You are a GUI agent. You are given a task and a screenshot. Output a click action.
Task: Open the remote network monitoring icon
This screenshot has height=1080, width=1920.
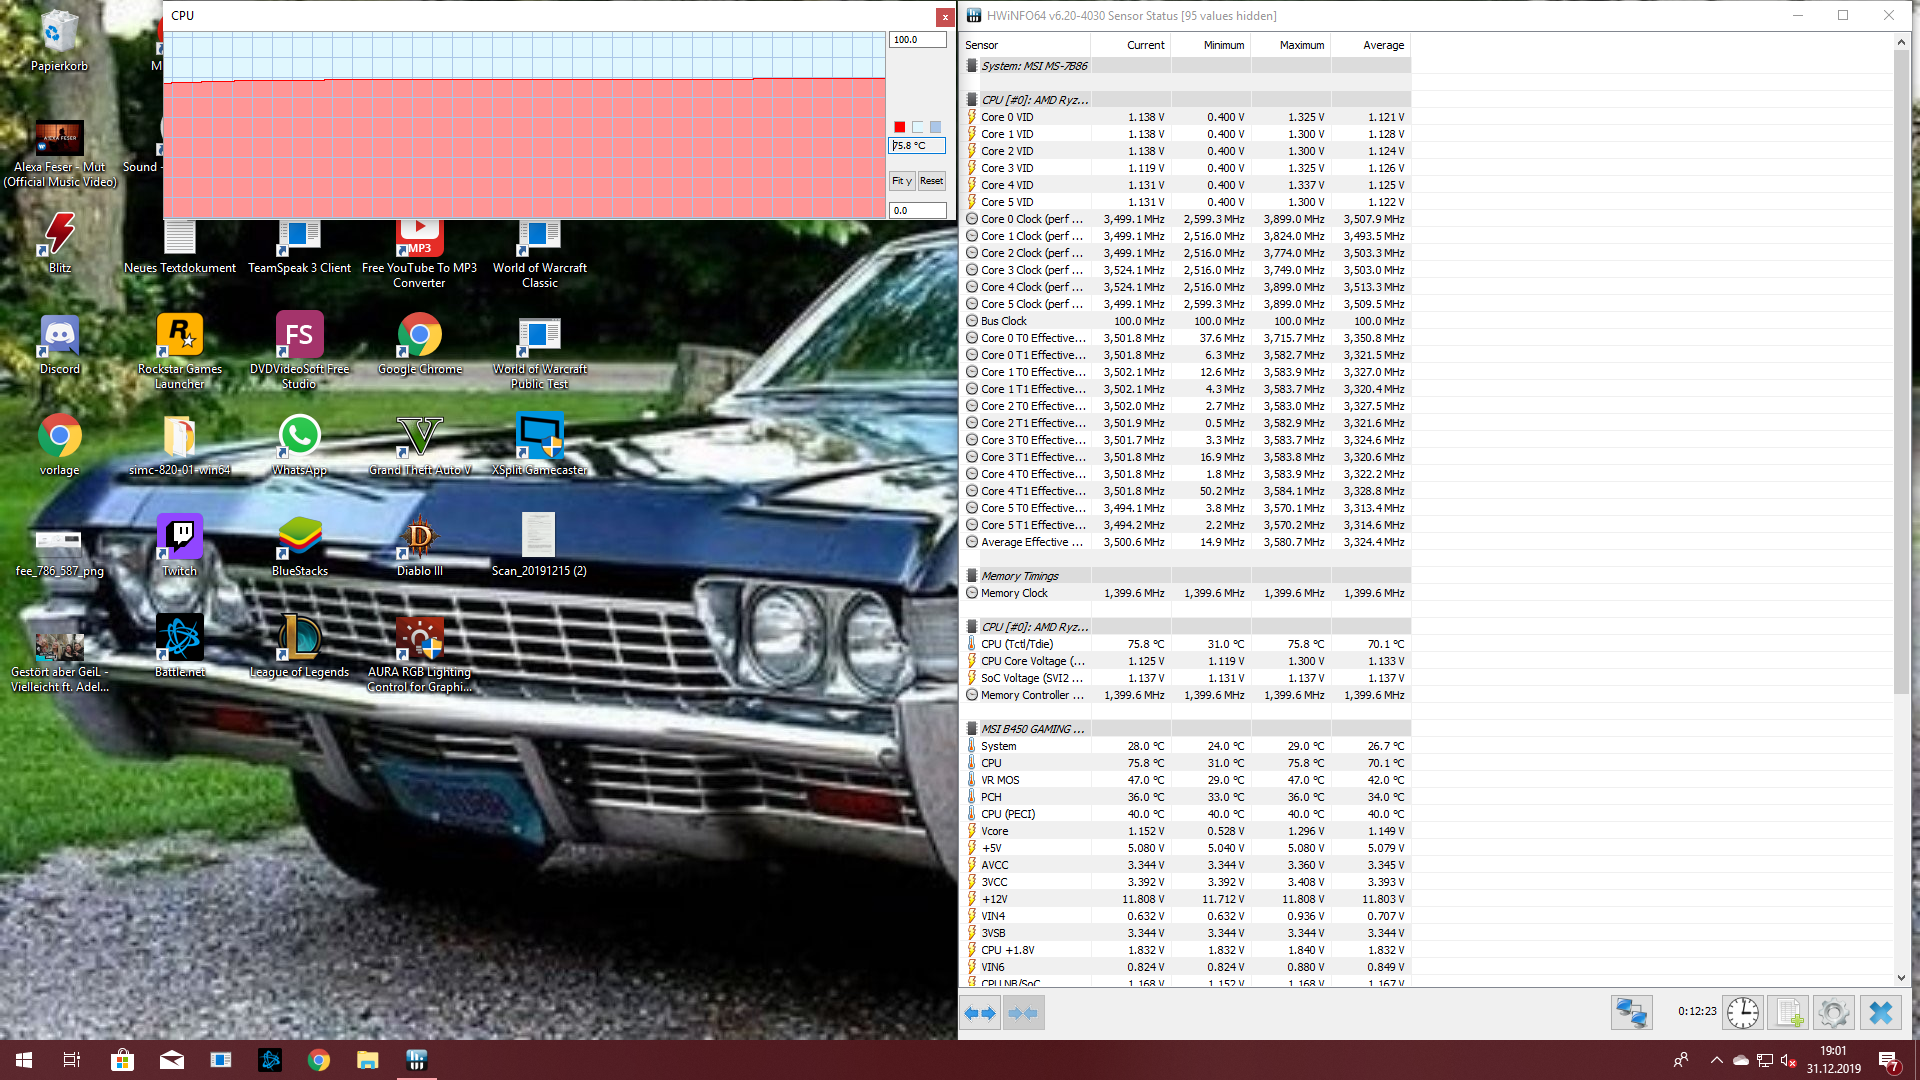(1631, 1013)
